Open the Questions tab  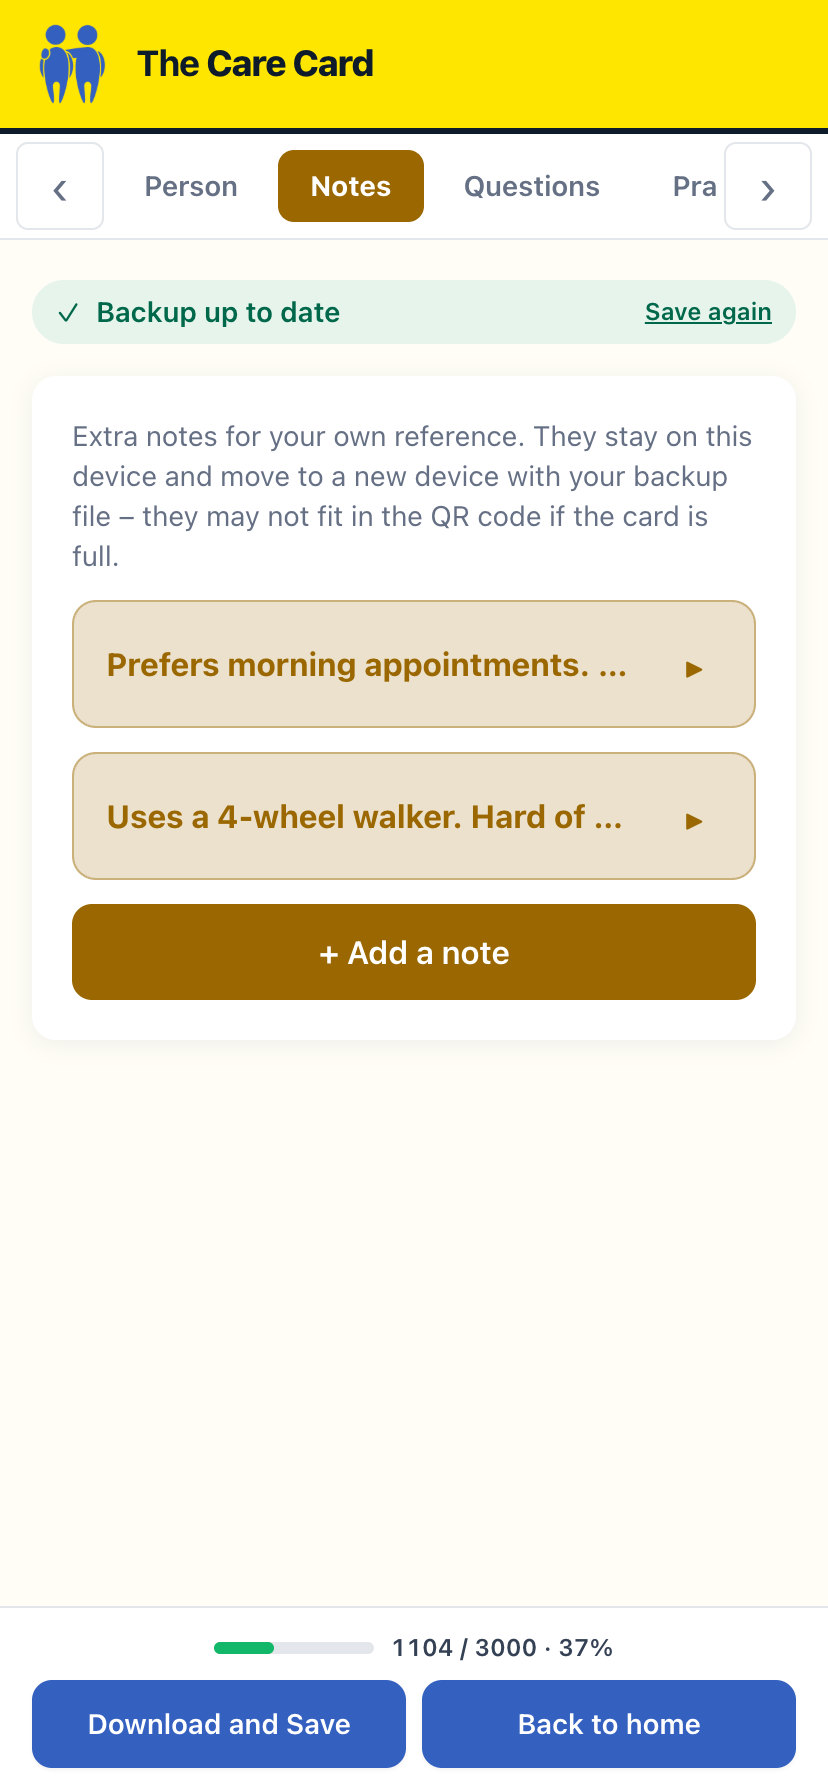click(532, 186)
